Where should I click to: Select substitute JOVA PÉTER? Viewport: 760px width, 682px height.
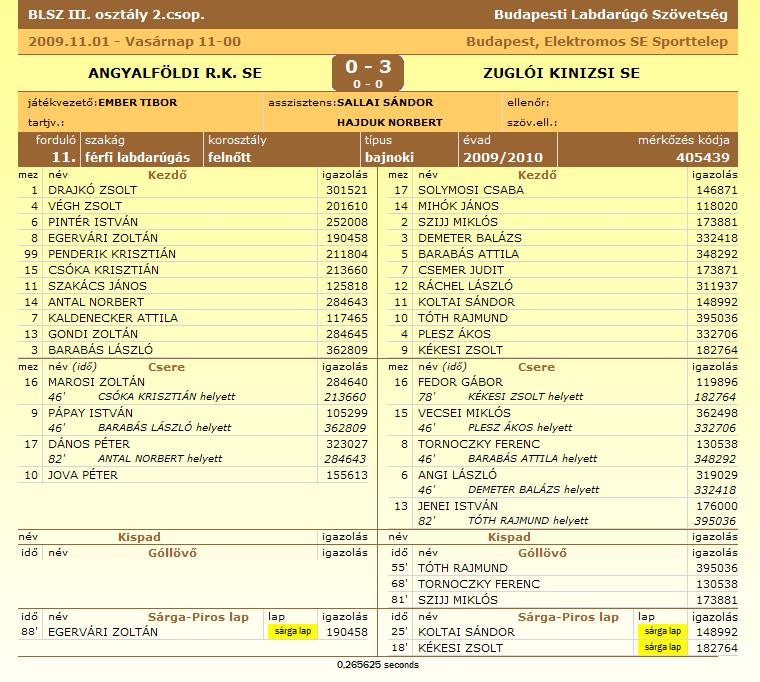click(83, 475)
